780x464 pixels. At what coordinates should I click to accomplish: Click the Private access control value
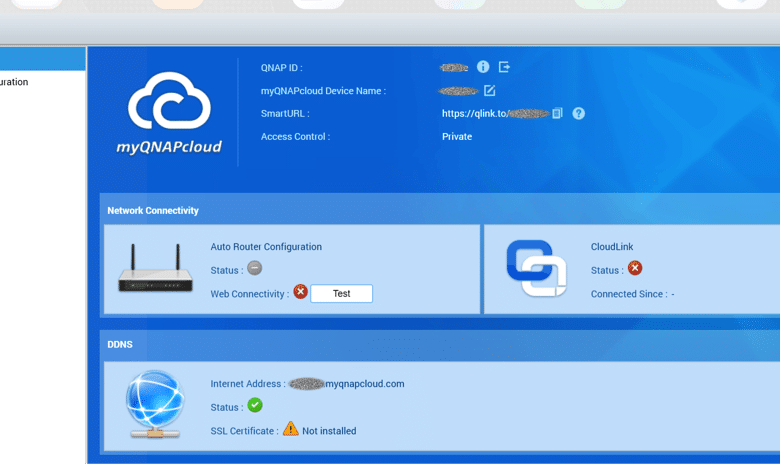click(457, 136)
